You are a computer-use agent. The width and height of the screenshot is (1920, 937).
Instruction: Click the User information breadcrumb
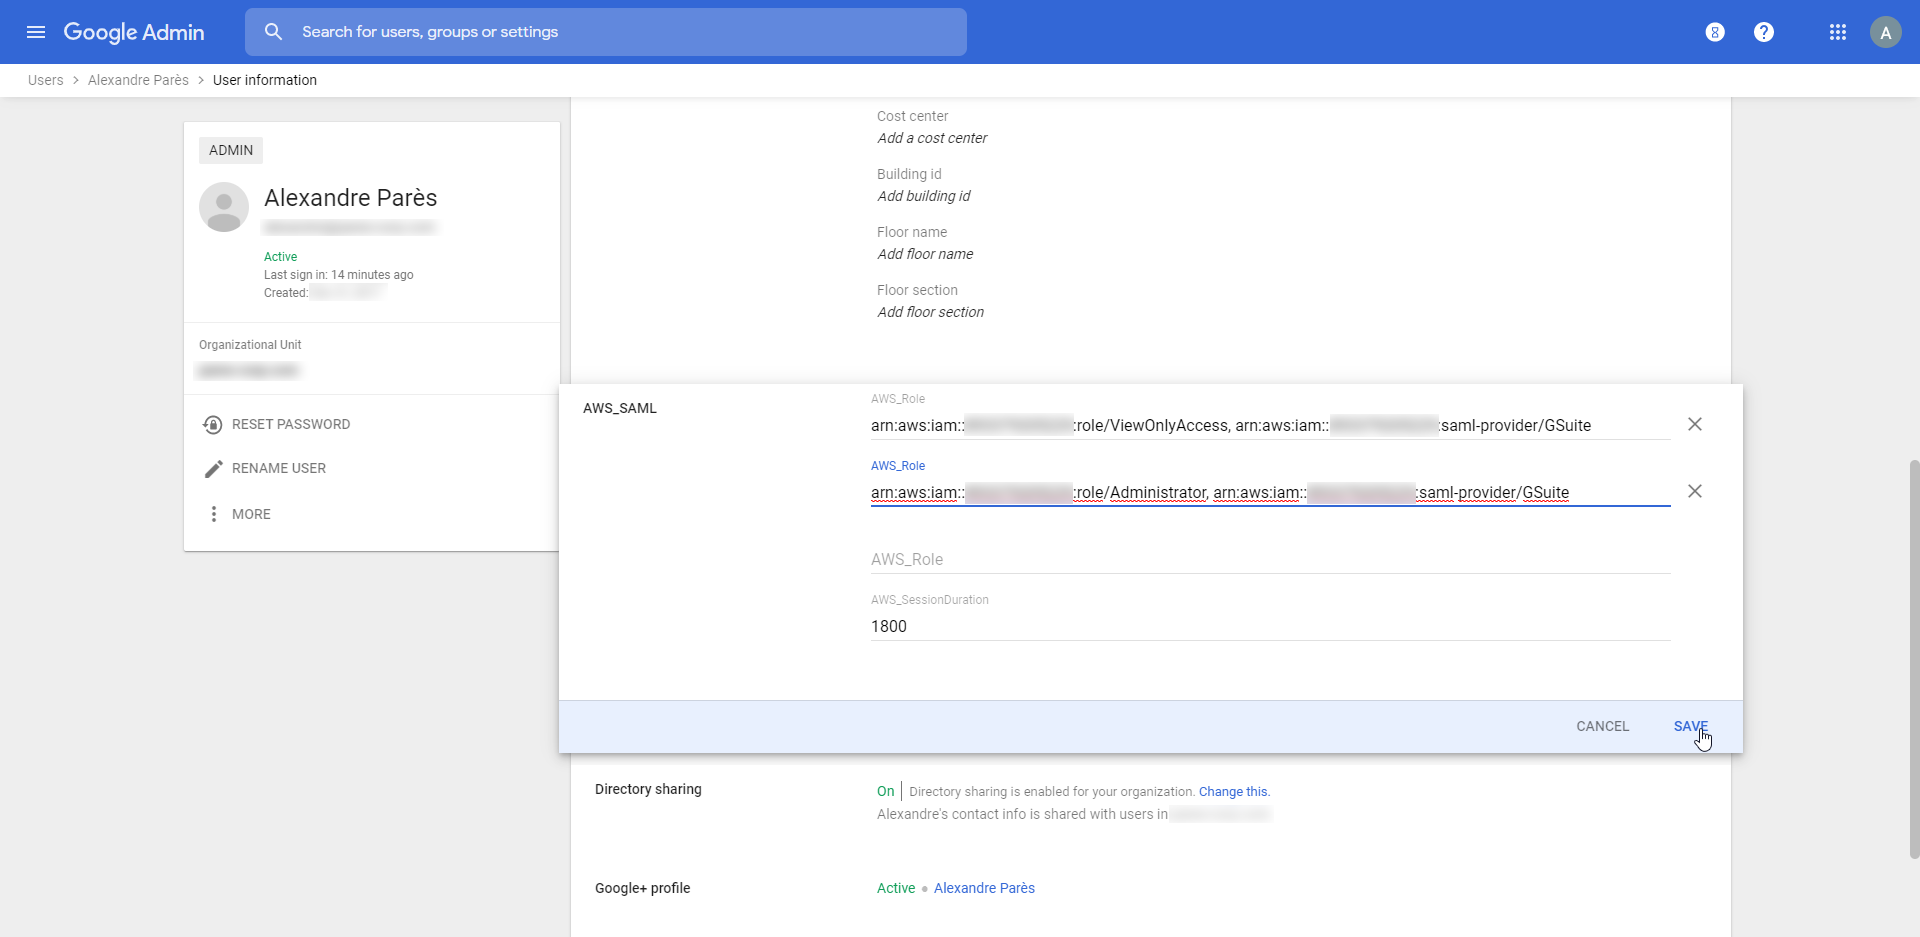pos(265,80)
